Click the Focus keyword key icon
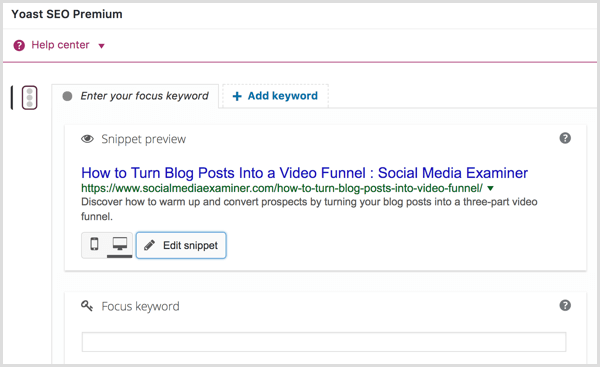The height and width of the screenshot is (367, 600). point(87,306)
